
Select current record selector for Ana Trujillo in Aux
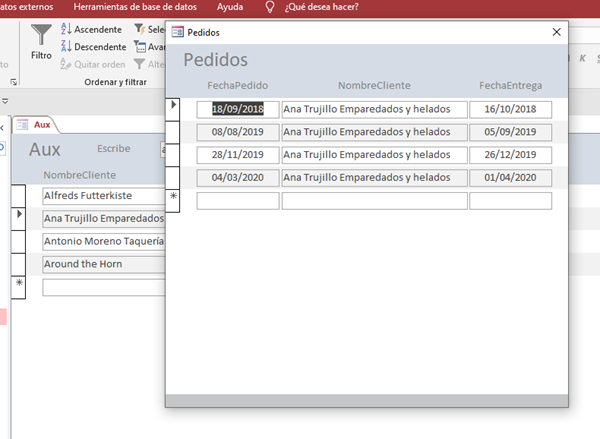(18, 219)
